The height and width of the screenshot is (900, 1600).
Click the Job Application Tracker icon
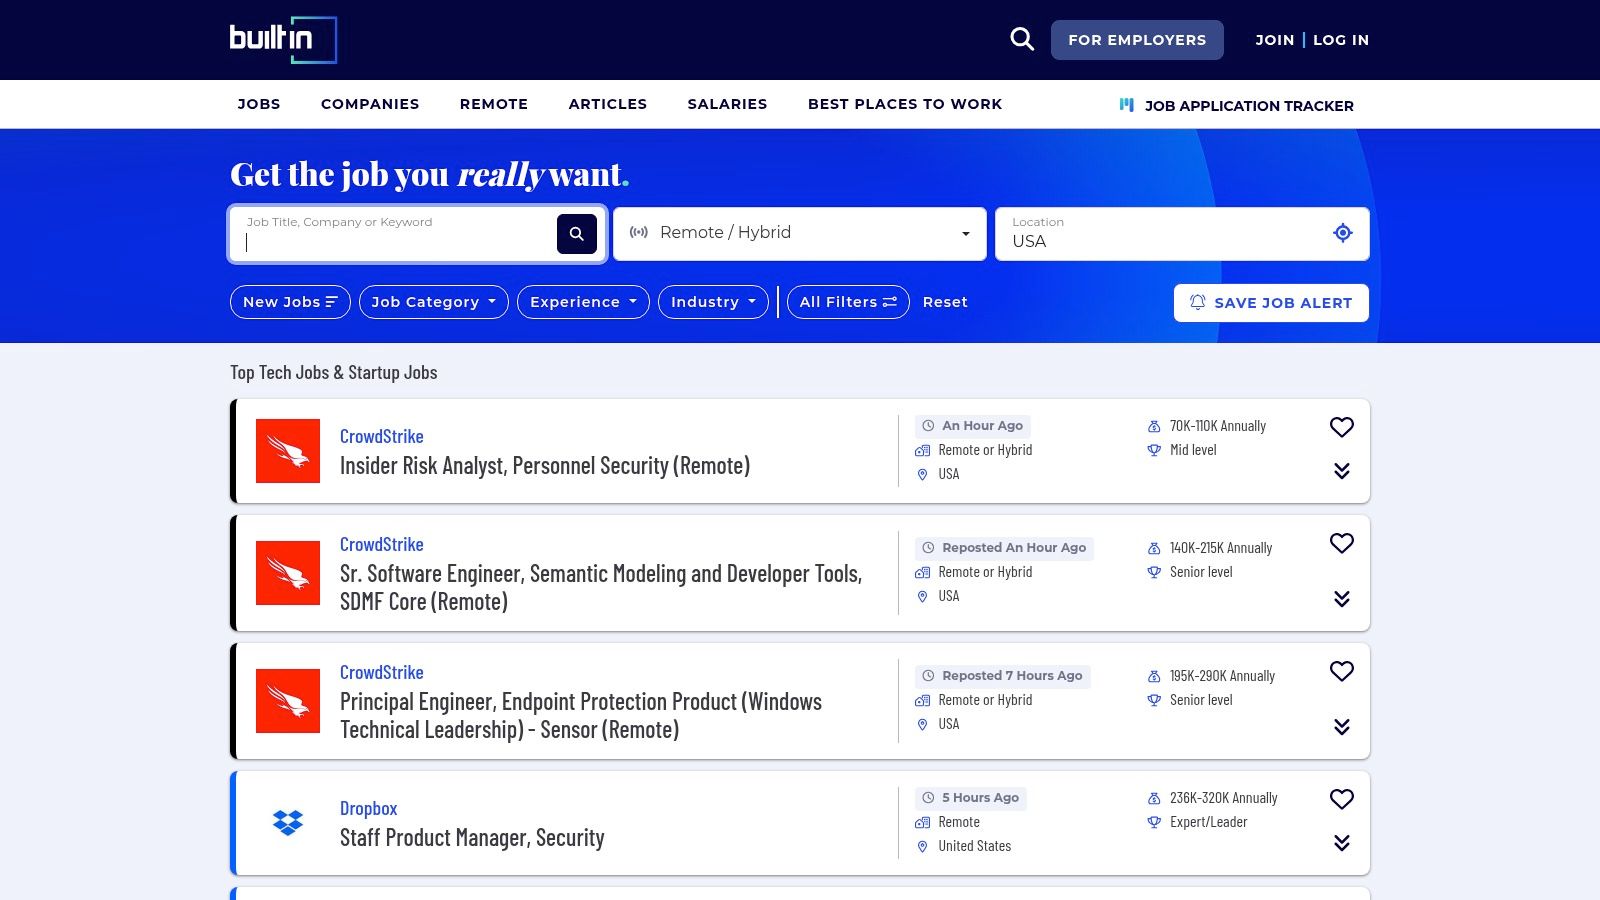pyautogui.click(x=1127, y=105)
